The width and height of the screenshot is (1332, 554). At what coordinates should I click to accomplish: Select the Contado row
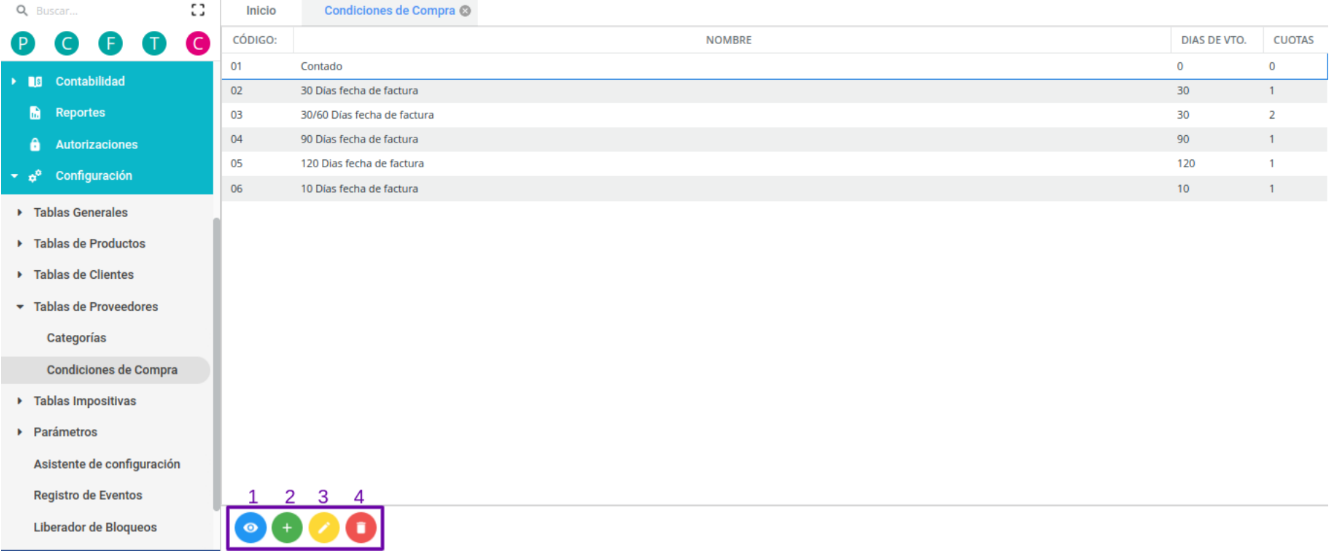click(x=775, y=66)
